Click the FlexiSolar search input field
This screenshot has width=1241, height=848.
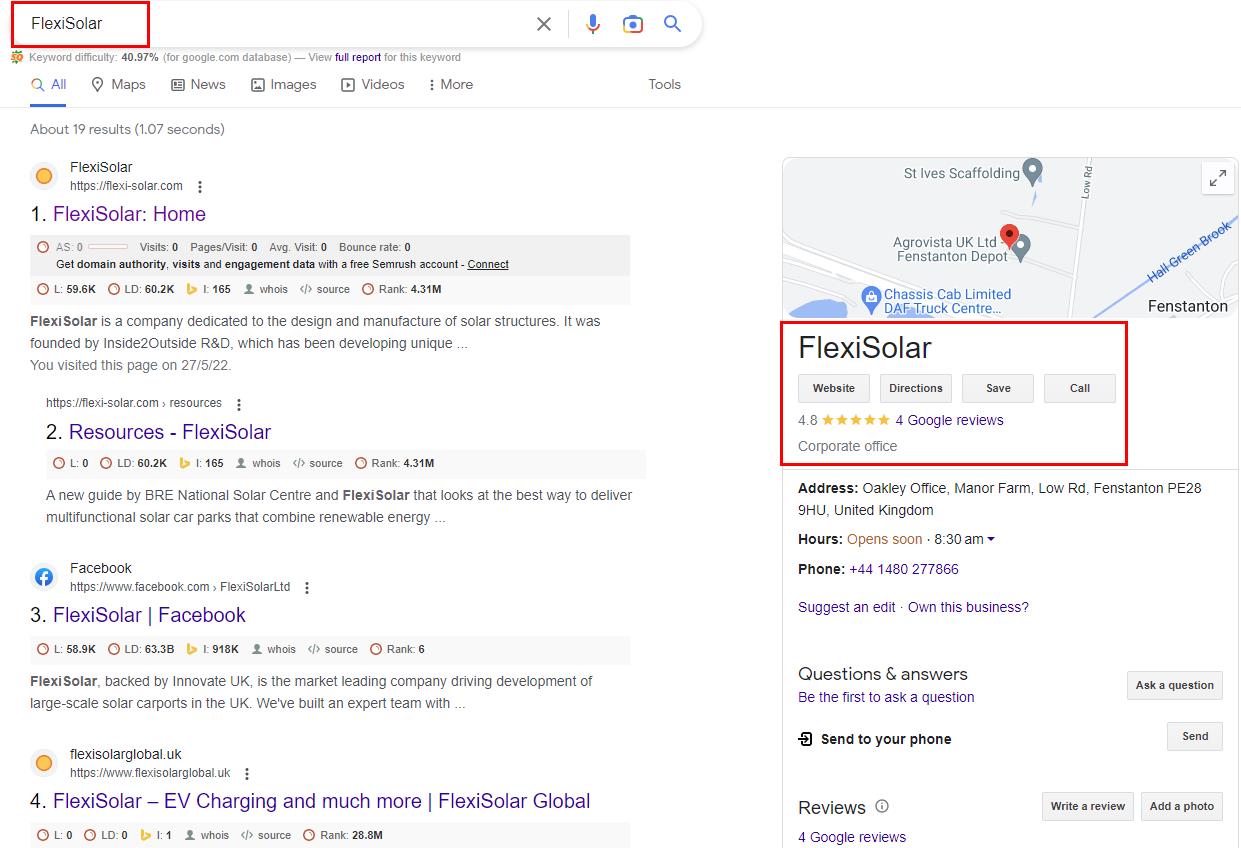270,23
